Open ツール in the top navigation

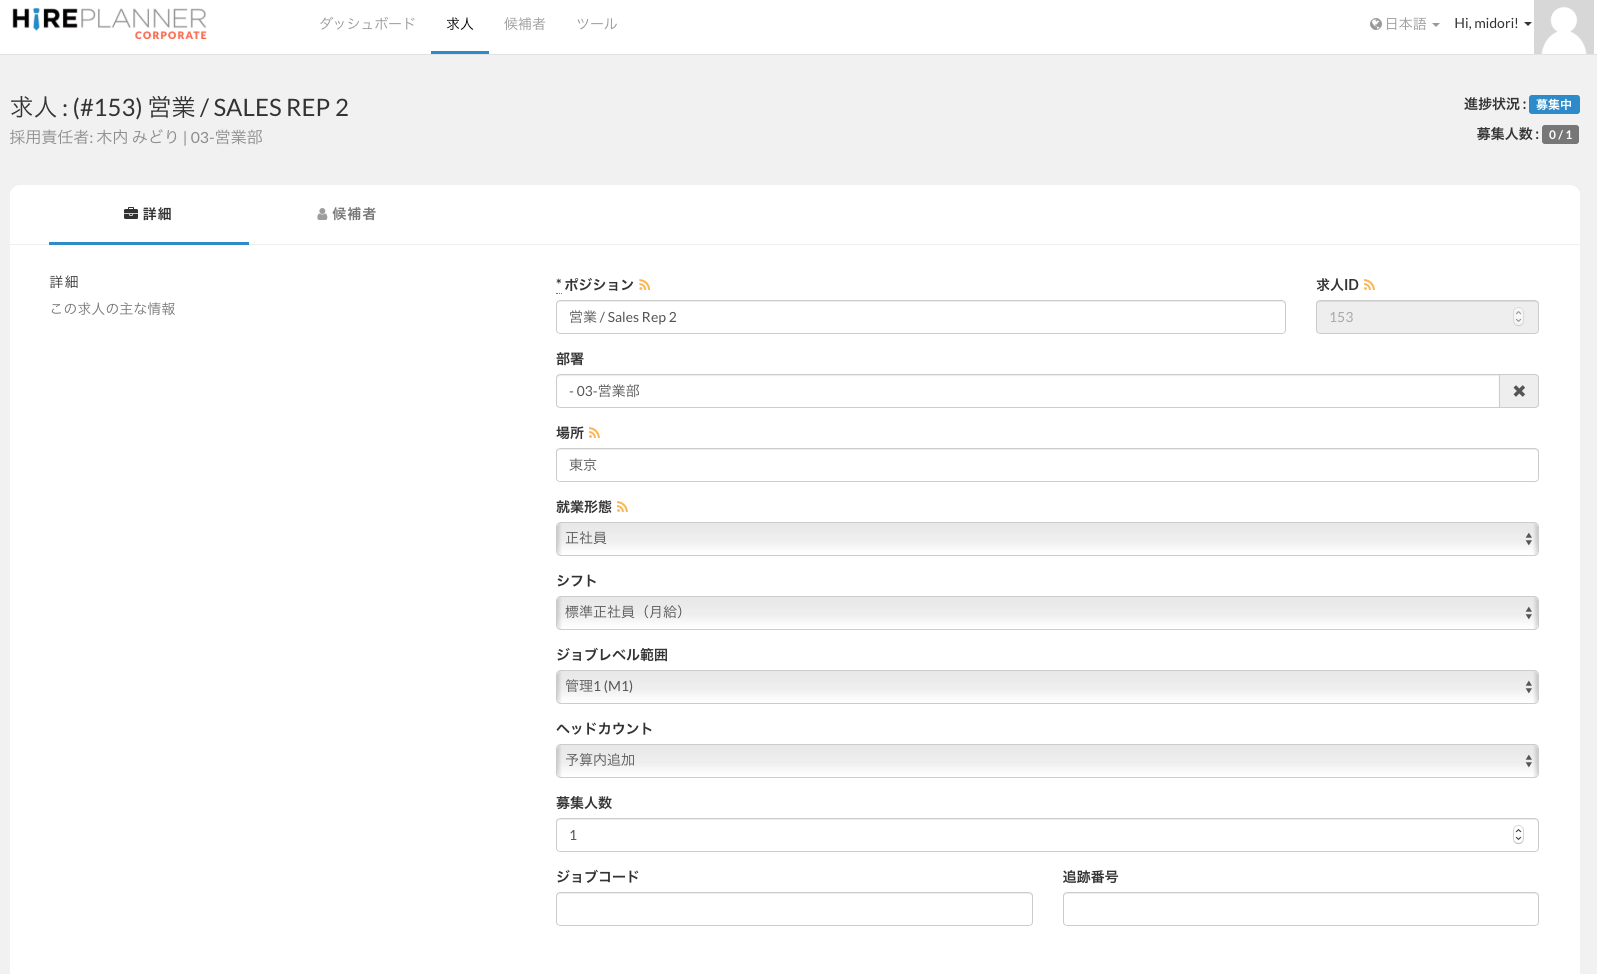point(596,24)
